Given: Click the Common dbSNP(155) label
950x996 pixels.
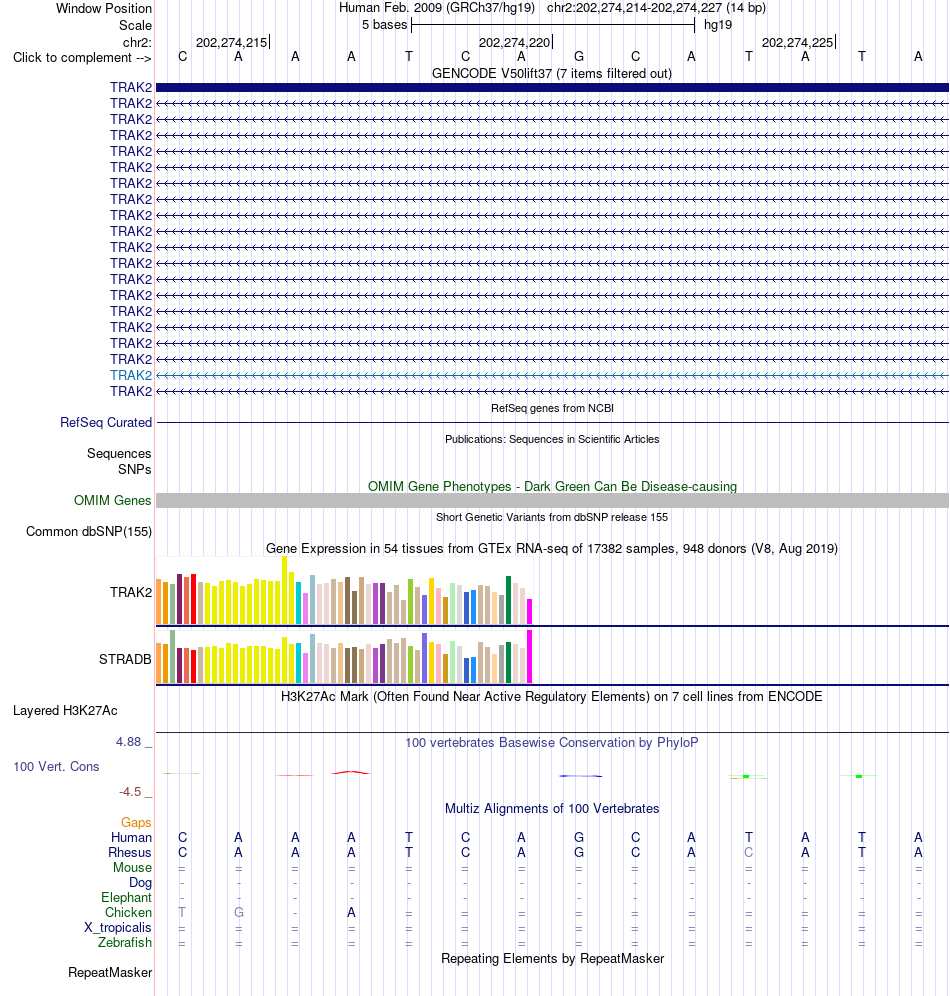Looking at the screenshot, I should (89, 532).
